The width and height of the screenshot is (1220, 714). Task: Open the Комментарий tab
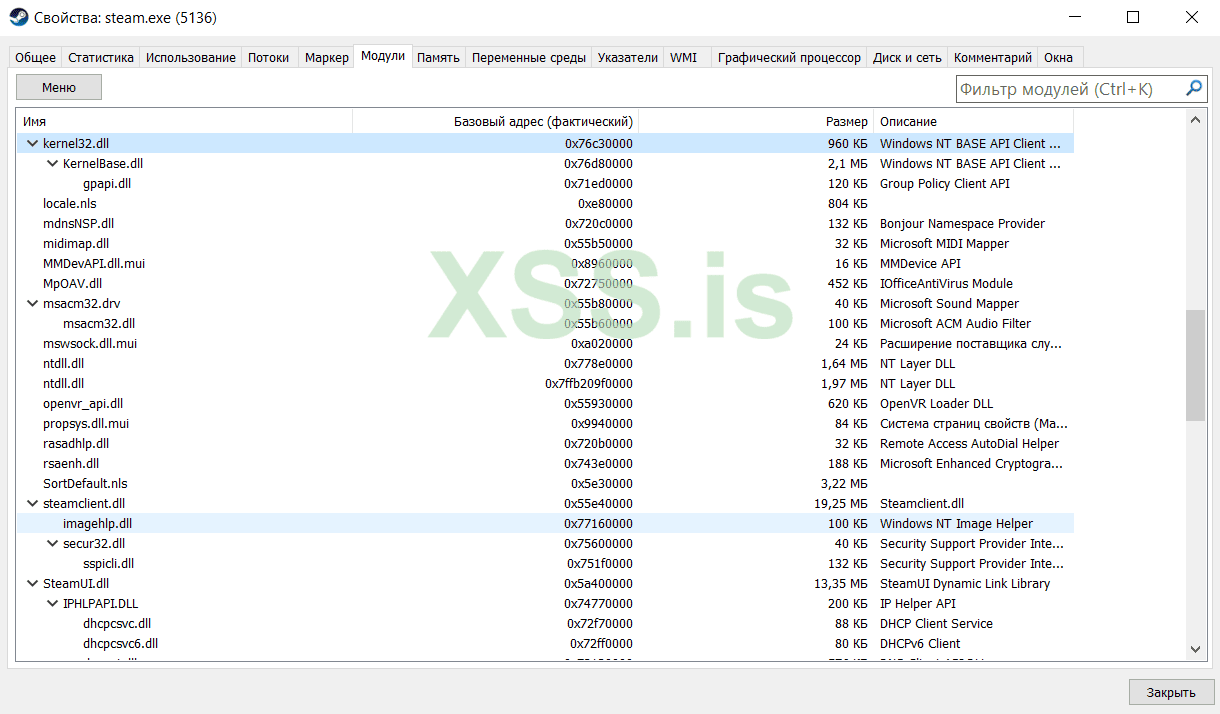click(993, 58)
